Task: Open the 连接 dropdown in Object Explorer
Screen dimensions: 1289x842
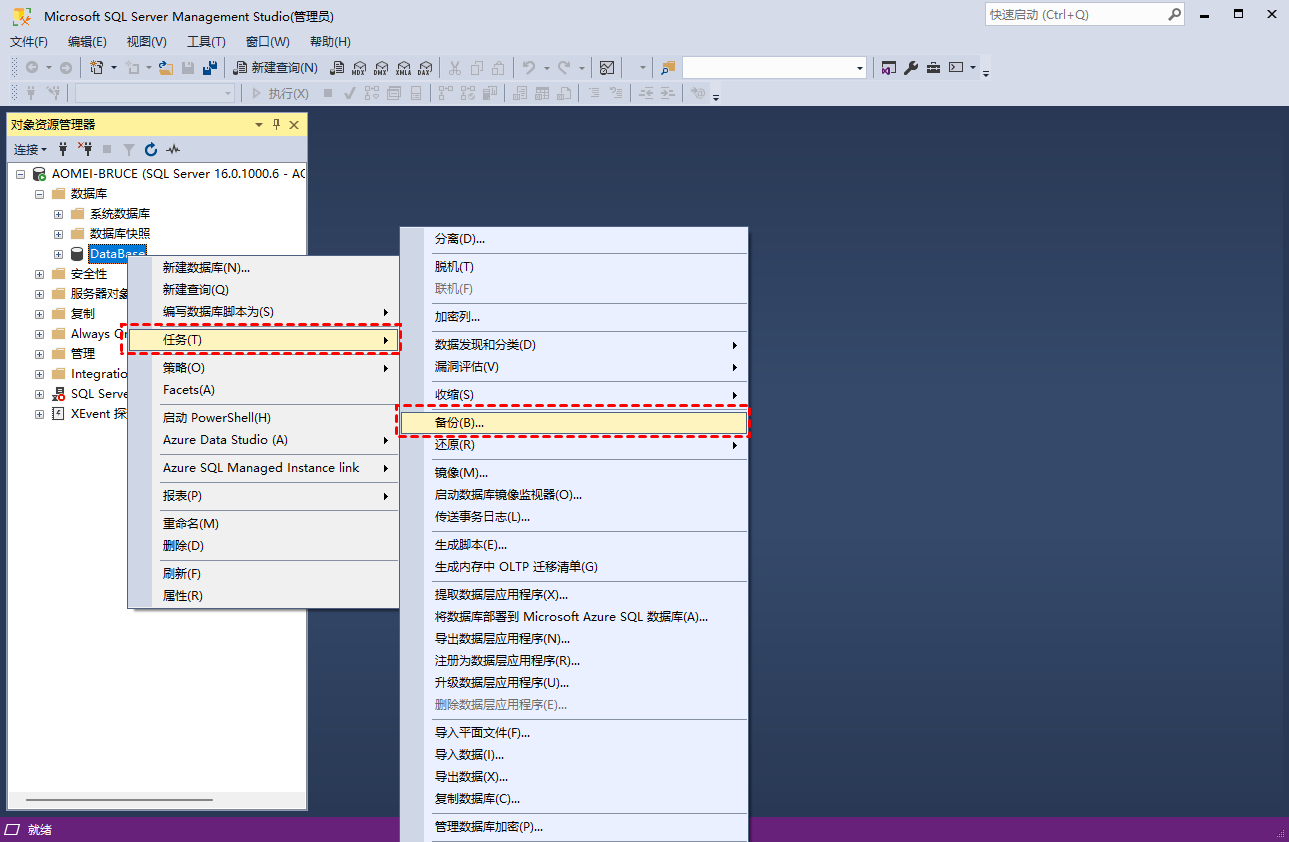Action: [x=30, y=149]
